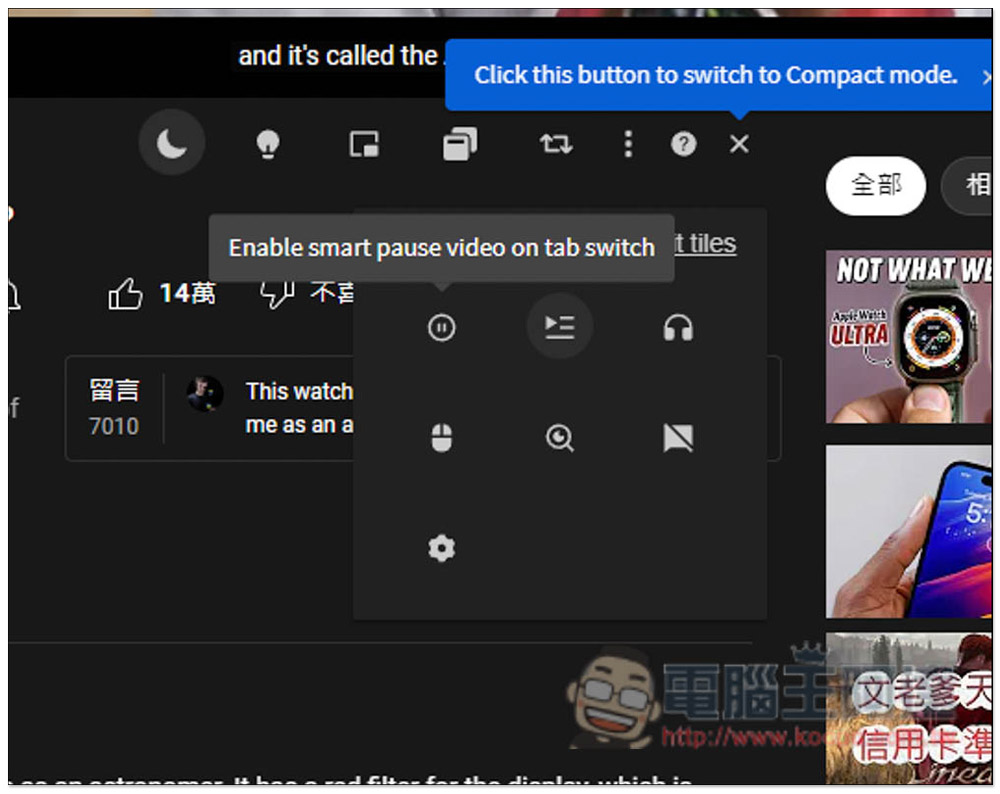Toggle night mode moon icon
Screen dimensions: 1000x794
pyautogui.click(x=172, y=142)
